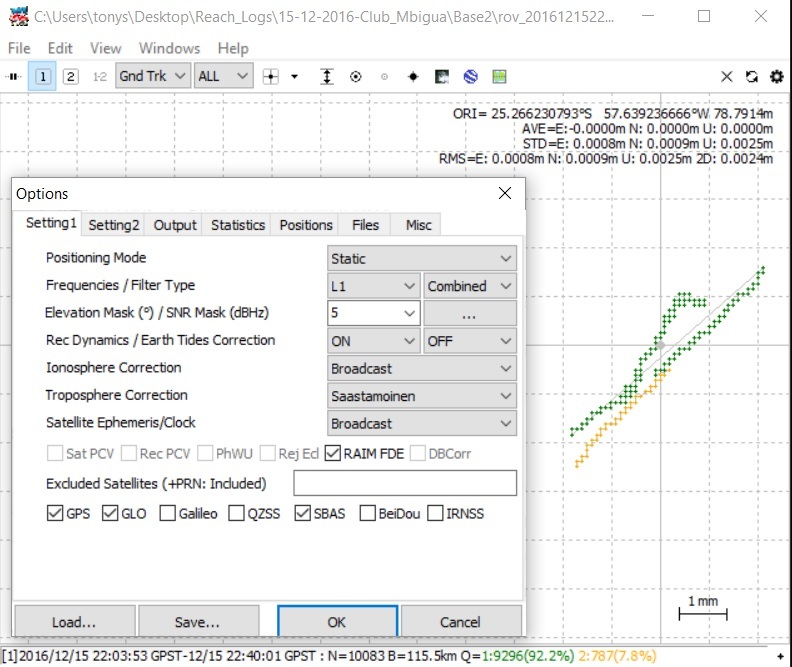Screen dimensions: 792x667
Task: Open the Help menu
Action: (x=233, y=48)
